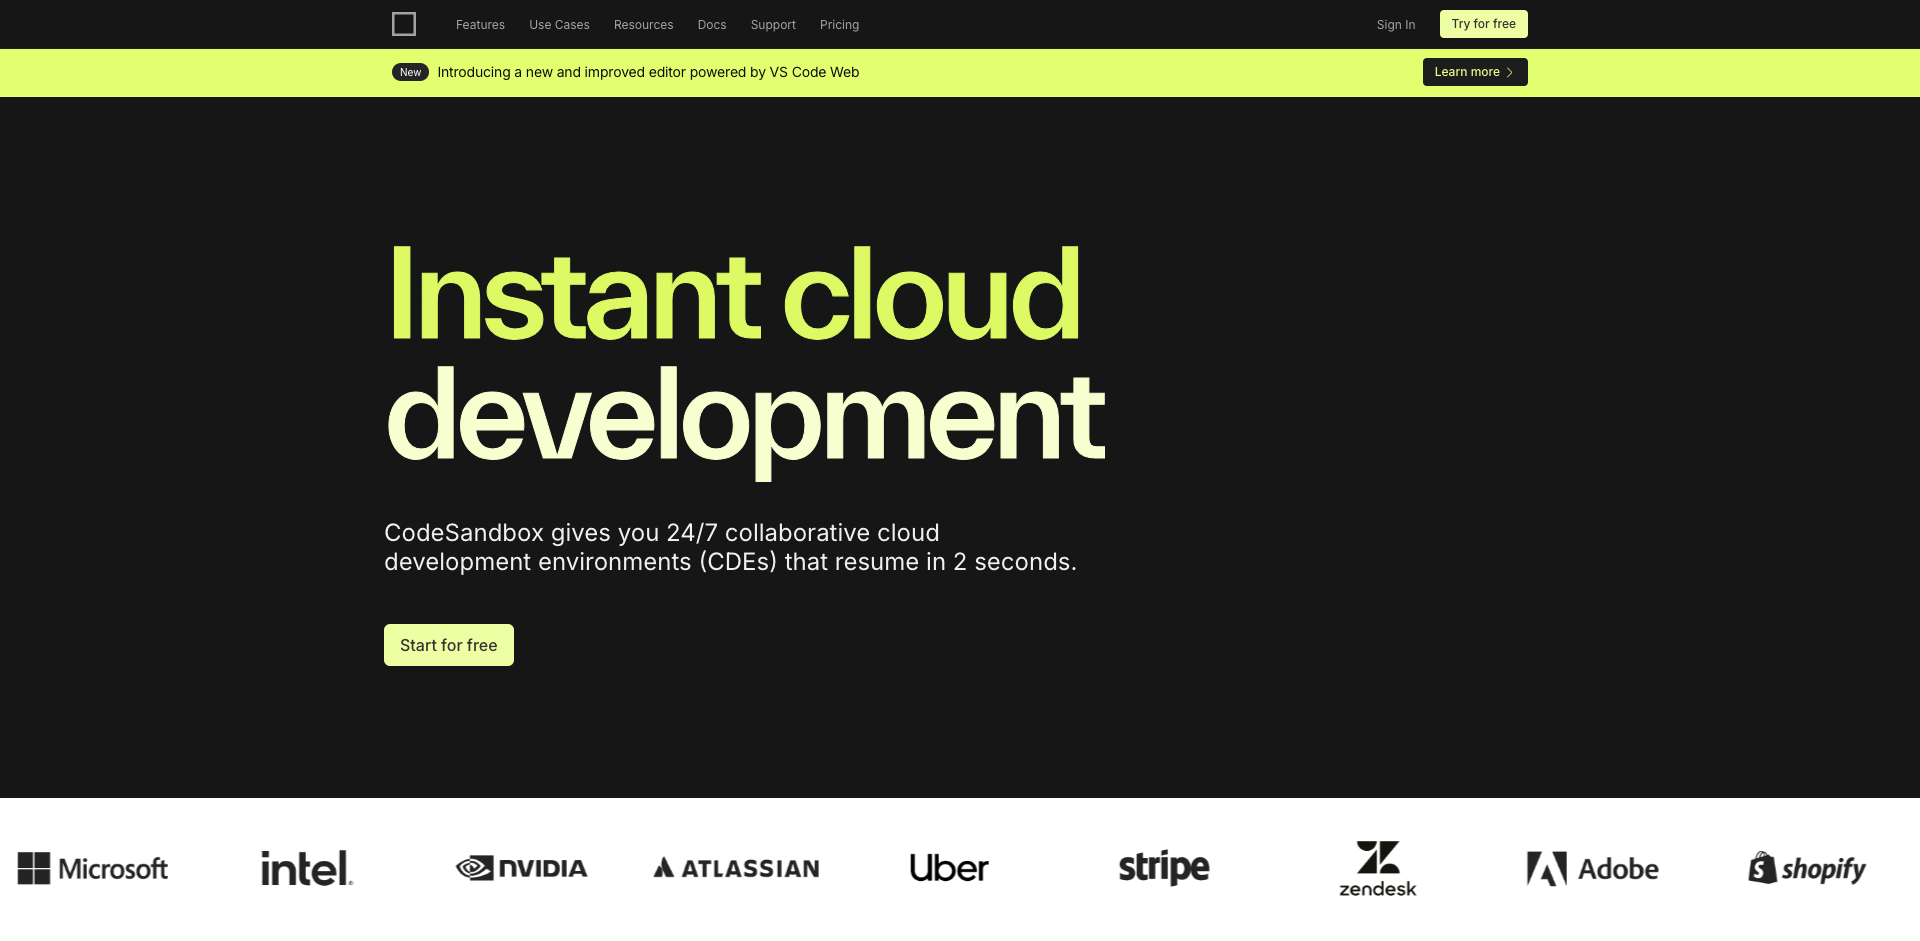Click the Uber logo
Image resolution: width=1920 pixels, height=941 pixels.
949,868
